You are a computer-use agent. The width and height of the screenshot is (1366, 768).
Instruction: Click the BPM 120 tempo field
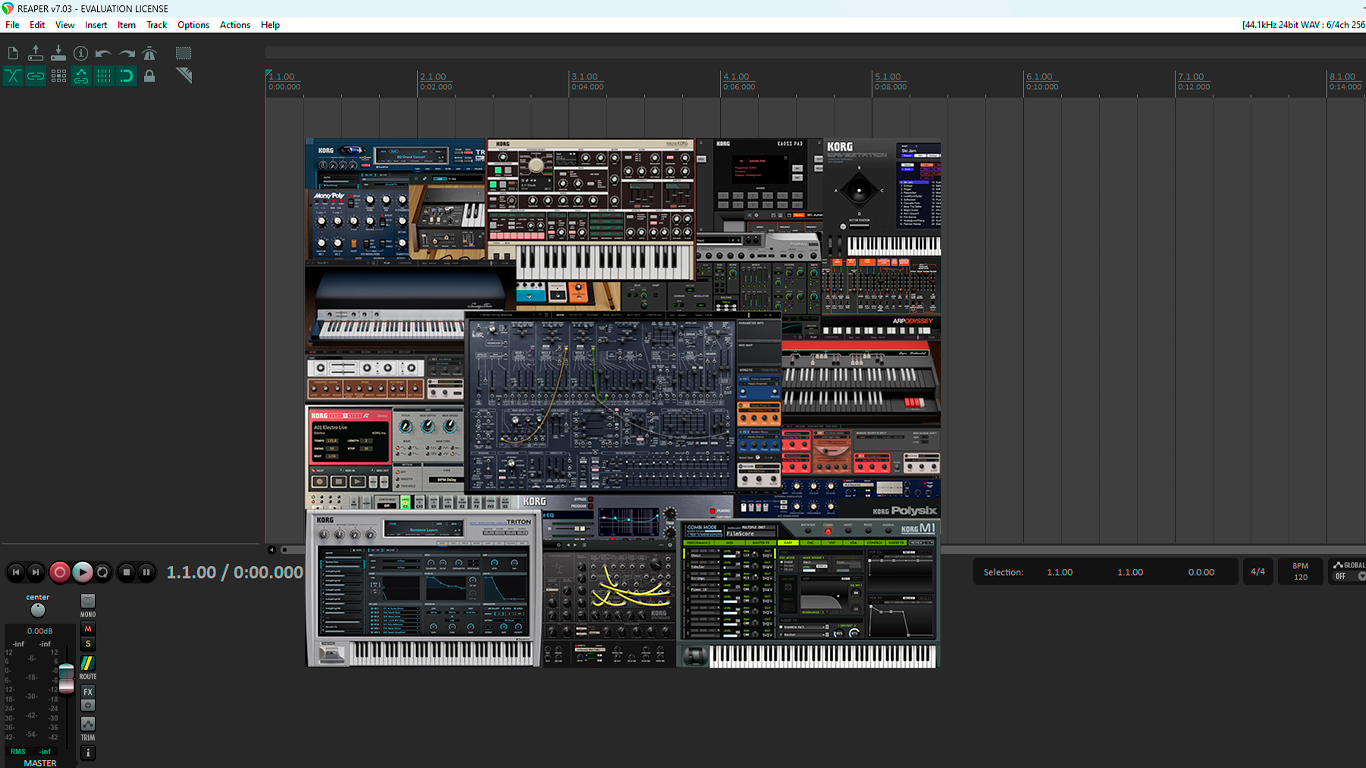coord(1300,572)
